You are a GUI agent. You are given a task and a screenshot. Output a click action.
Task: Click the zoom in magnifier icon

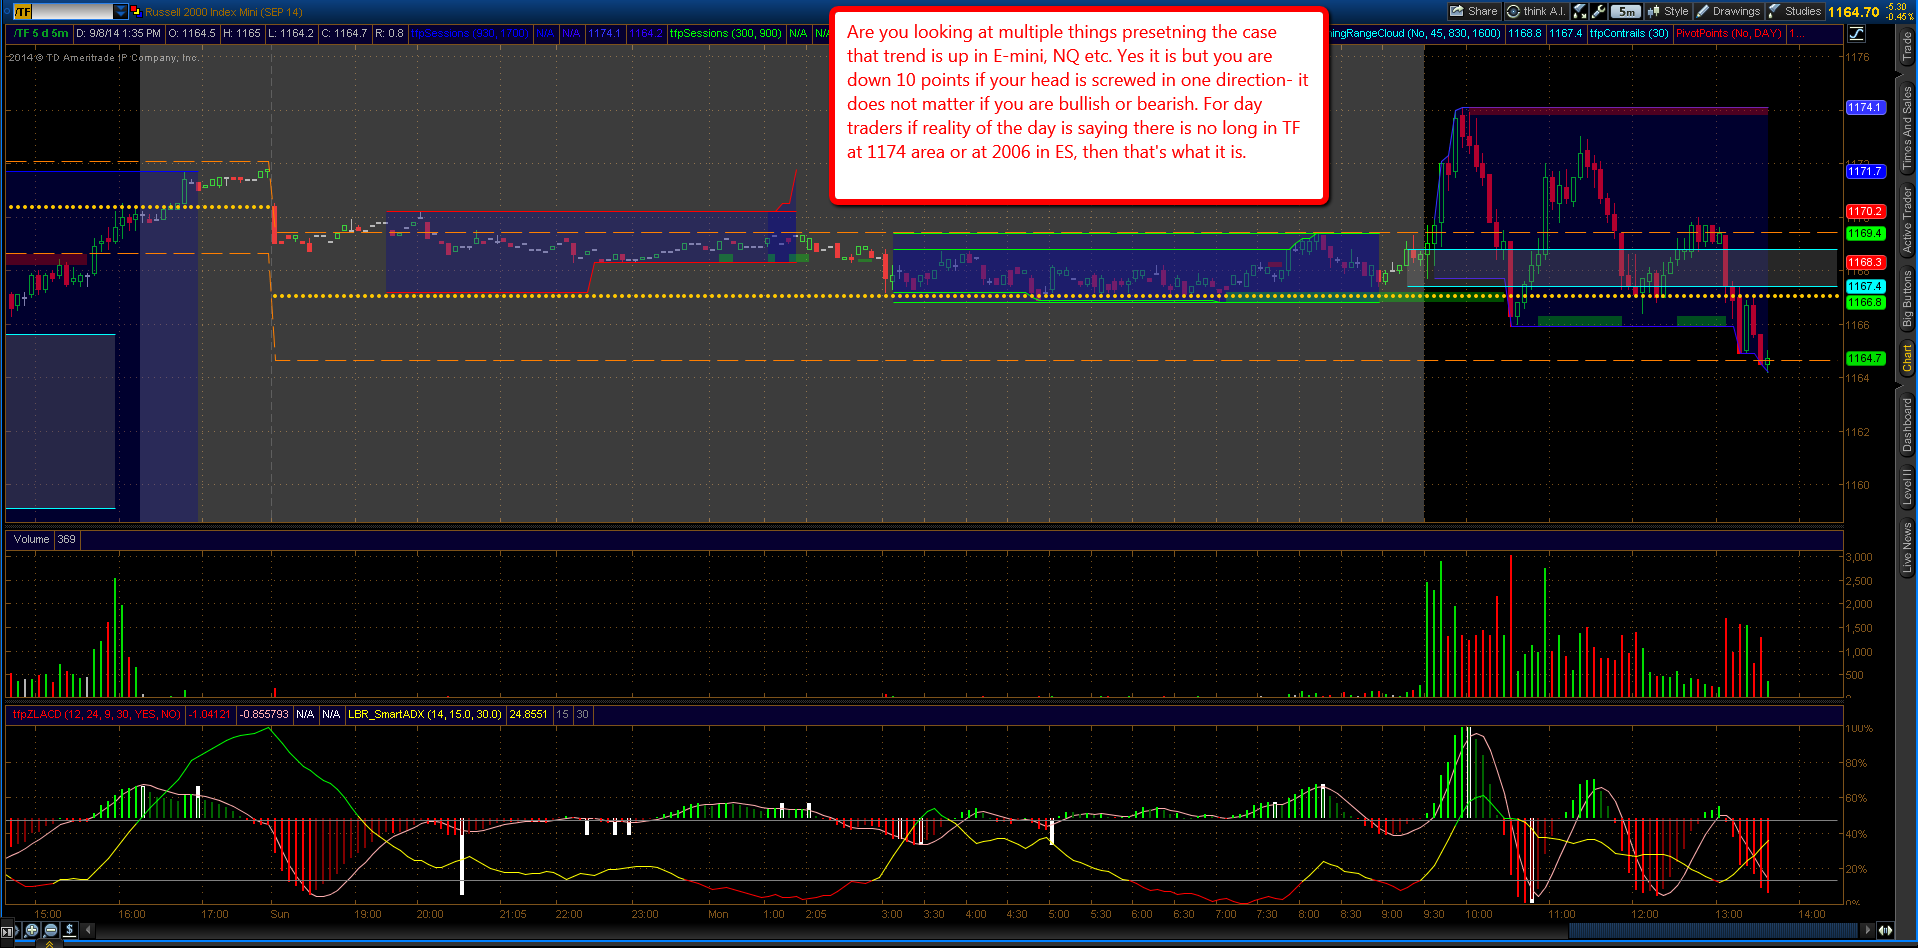32,930
